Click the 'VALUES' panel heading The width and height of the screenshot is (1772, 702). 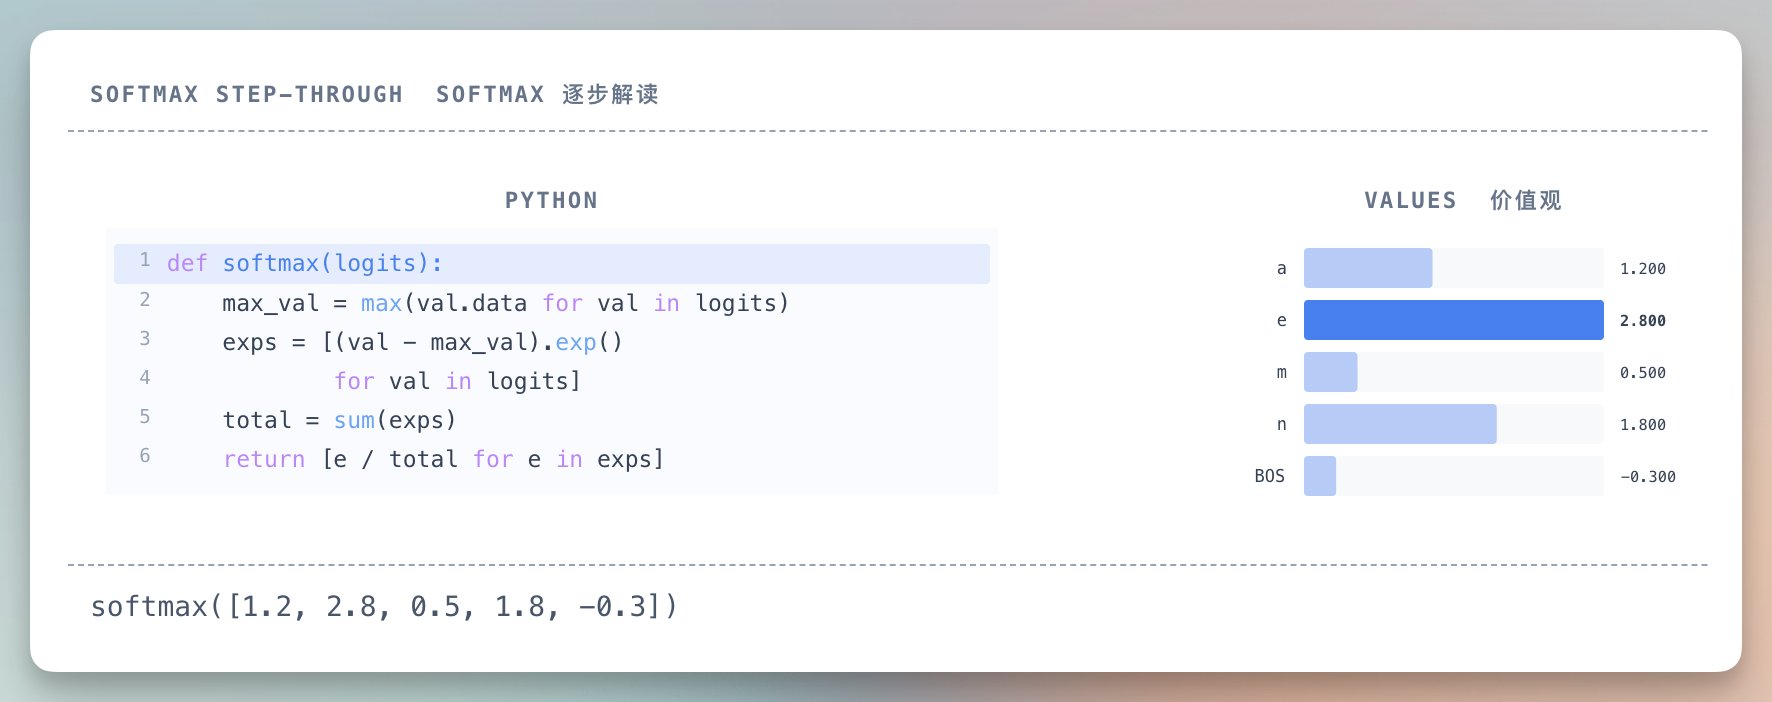click(1410, 200)
